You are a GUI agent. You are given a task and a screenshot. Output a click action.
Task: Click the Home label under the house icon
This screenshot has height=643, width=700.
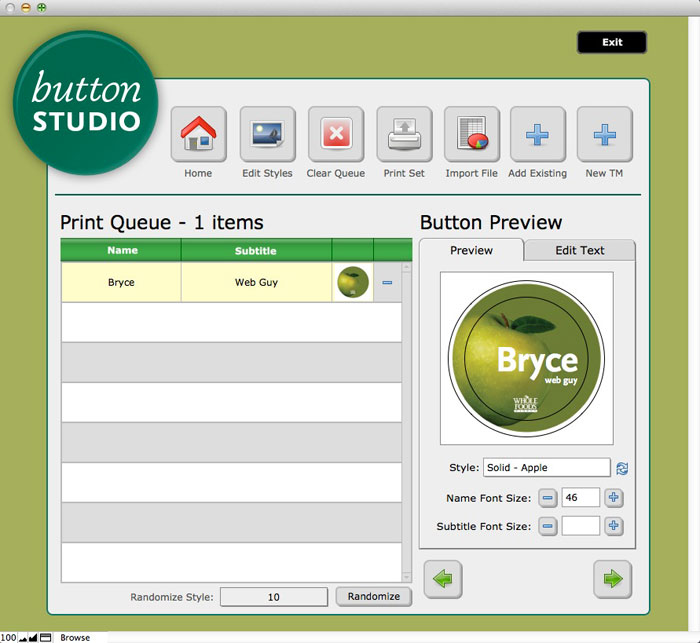(x=198, y=173)
